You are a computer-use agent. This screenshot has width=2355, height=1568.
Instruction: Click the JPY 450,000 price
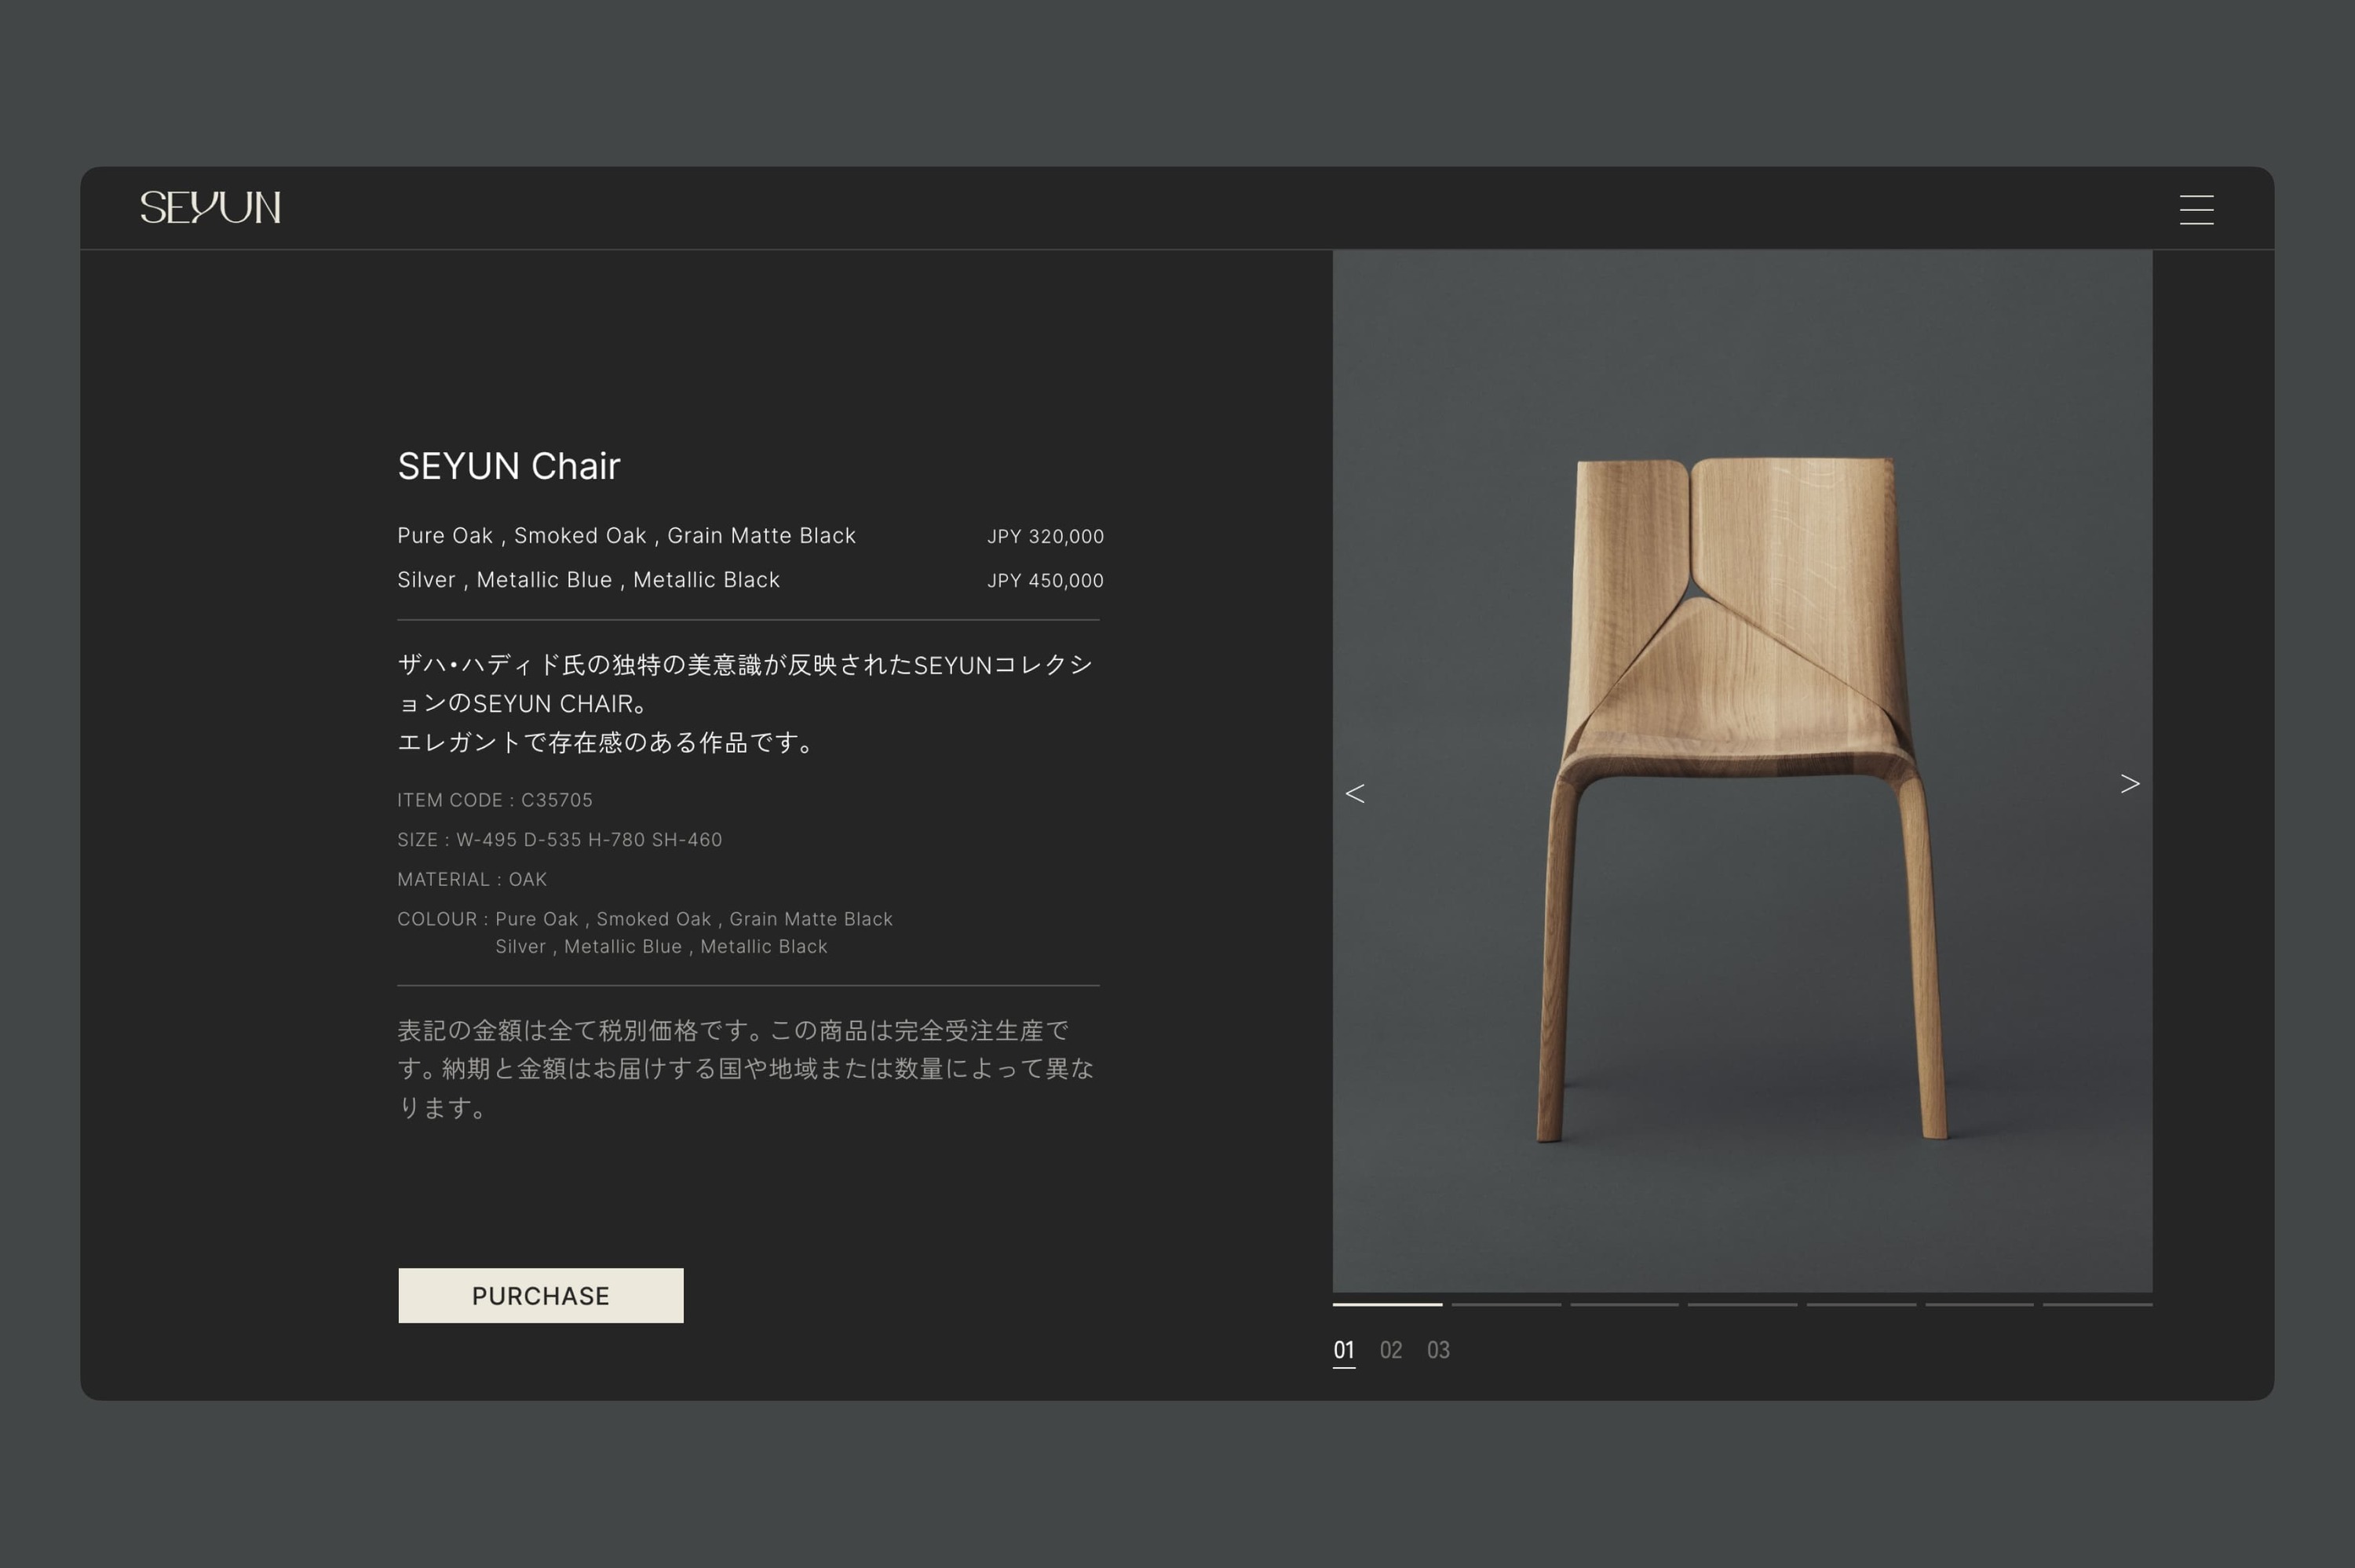point(1045,580)
